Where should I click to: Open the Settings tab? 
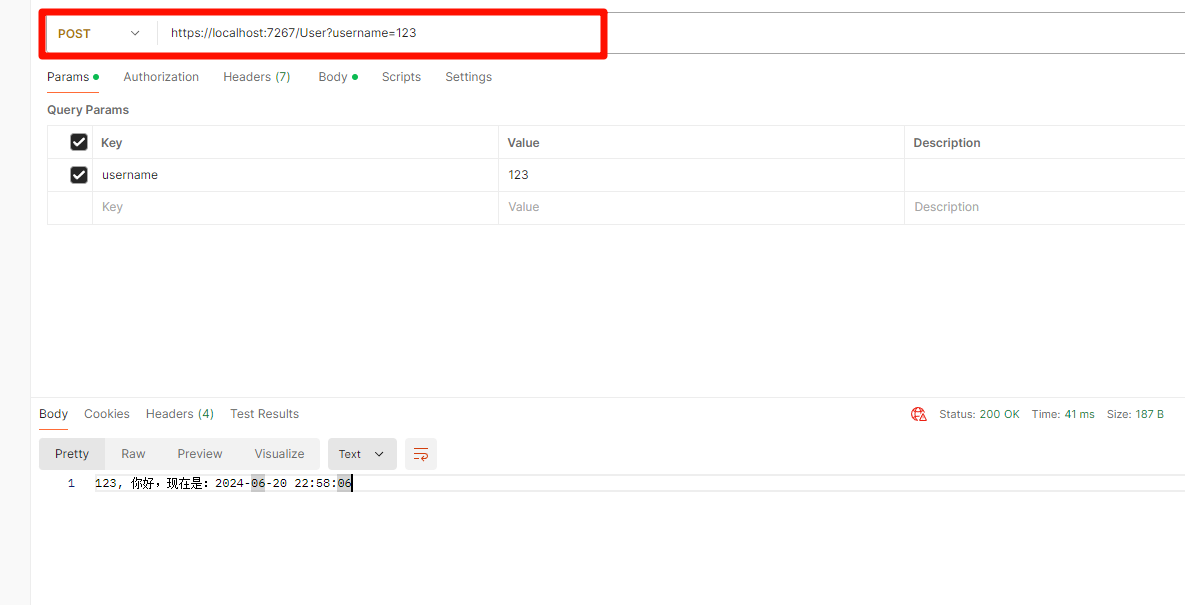(x=469, y=77)
